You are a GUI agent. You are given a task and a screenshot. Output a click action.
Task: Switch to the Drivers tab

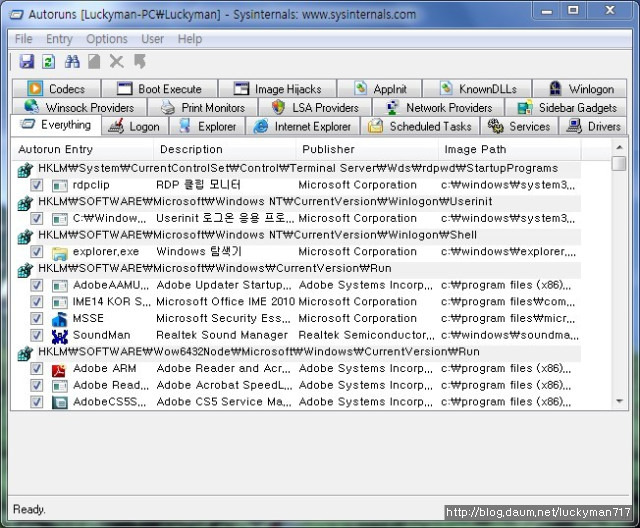point(593,126)
